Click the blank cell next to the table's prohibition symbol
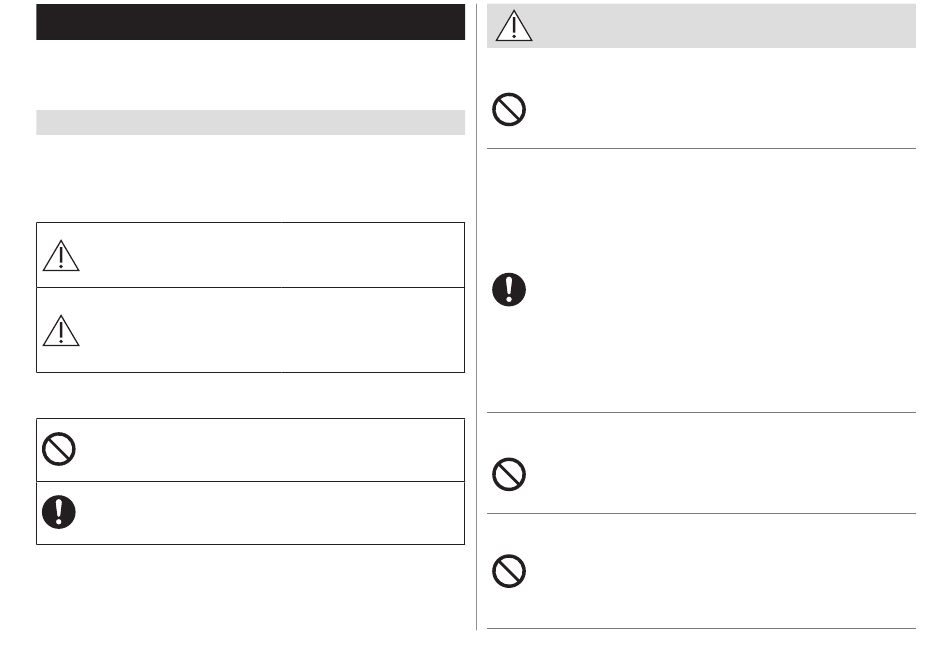This screenshot has width=950, height=655. [273, 450]
